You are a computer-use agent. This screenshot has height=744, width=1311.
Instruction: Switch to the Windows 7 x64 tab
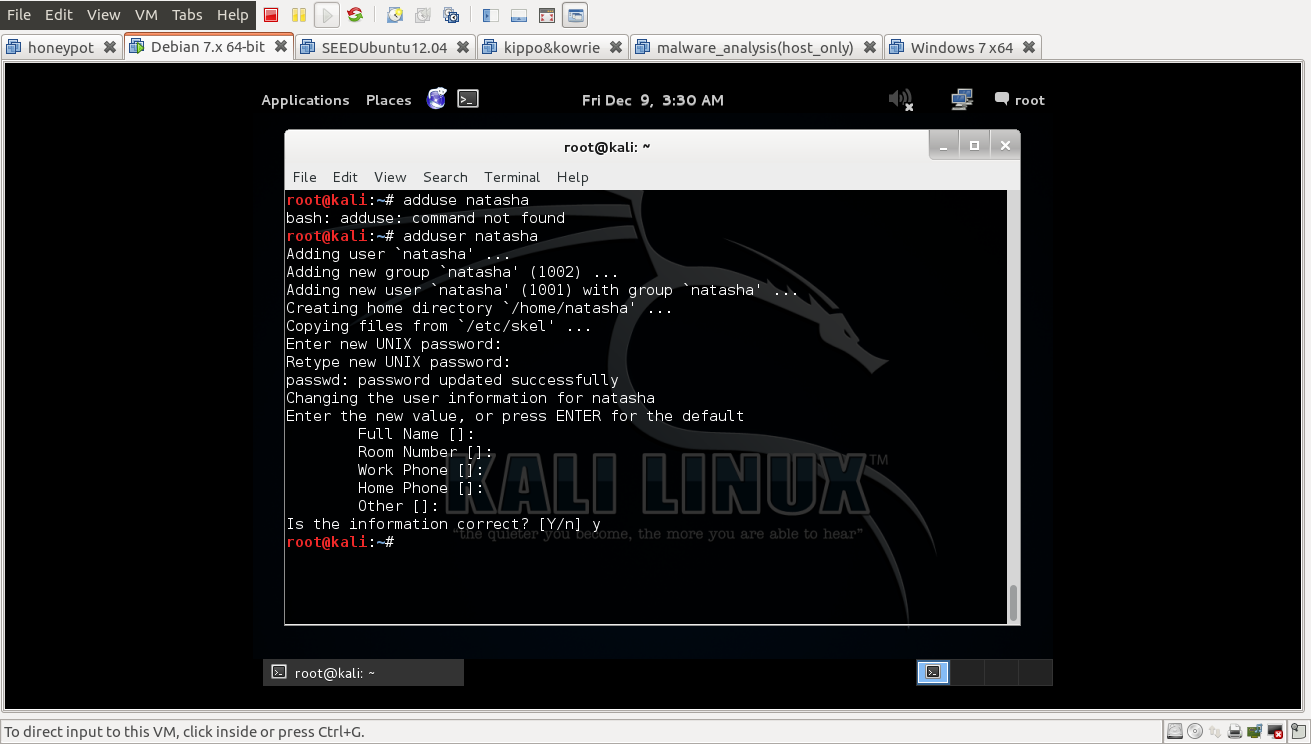click(x=962, y=47)
